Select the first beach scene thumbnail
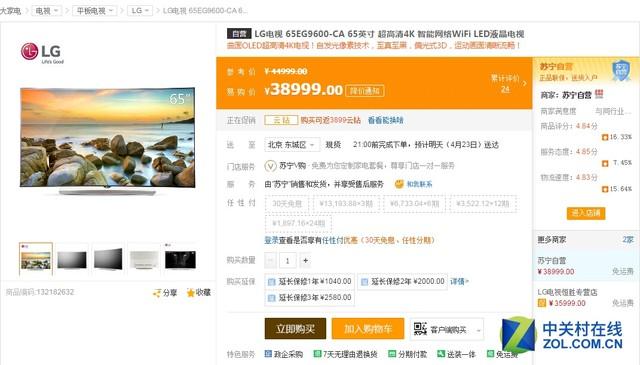Viewport: 640px width, 365px height. pyautogui.click(x=36, y=259)
